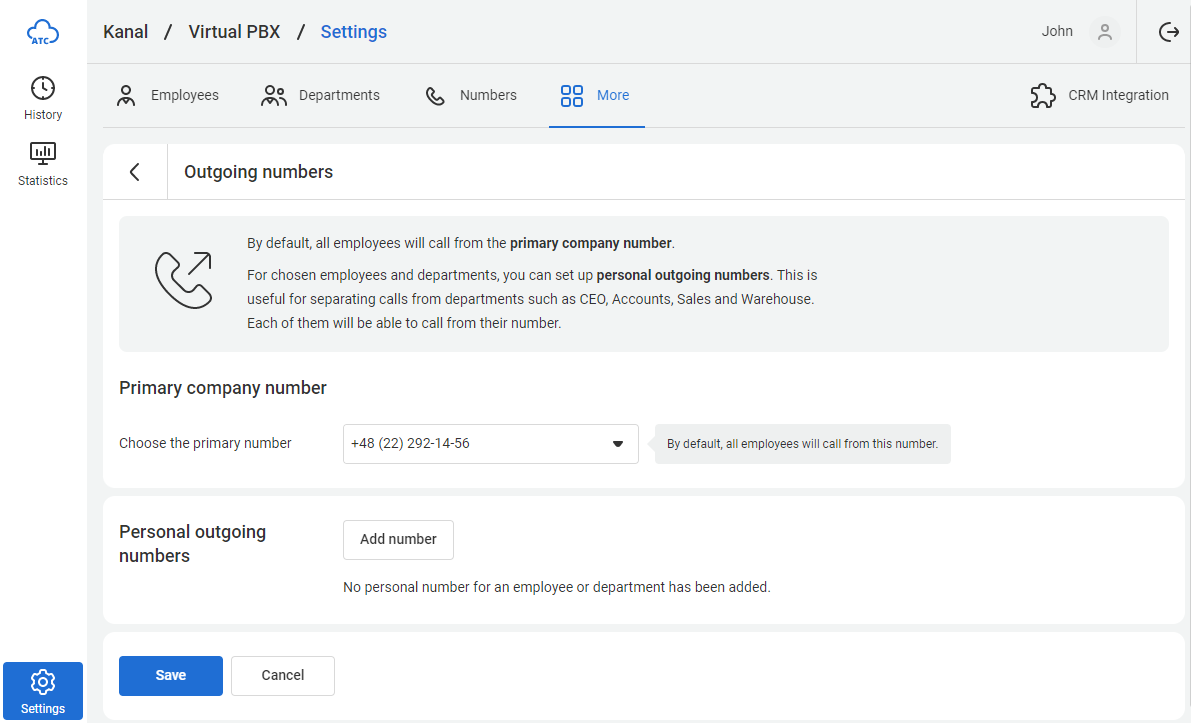
Task: Click the ATC cloud logo
Action: (x=43, y=33)
